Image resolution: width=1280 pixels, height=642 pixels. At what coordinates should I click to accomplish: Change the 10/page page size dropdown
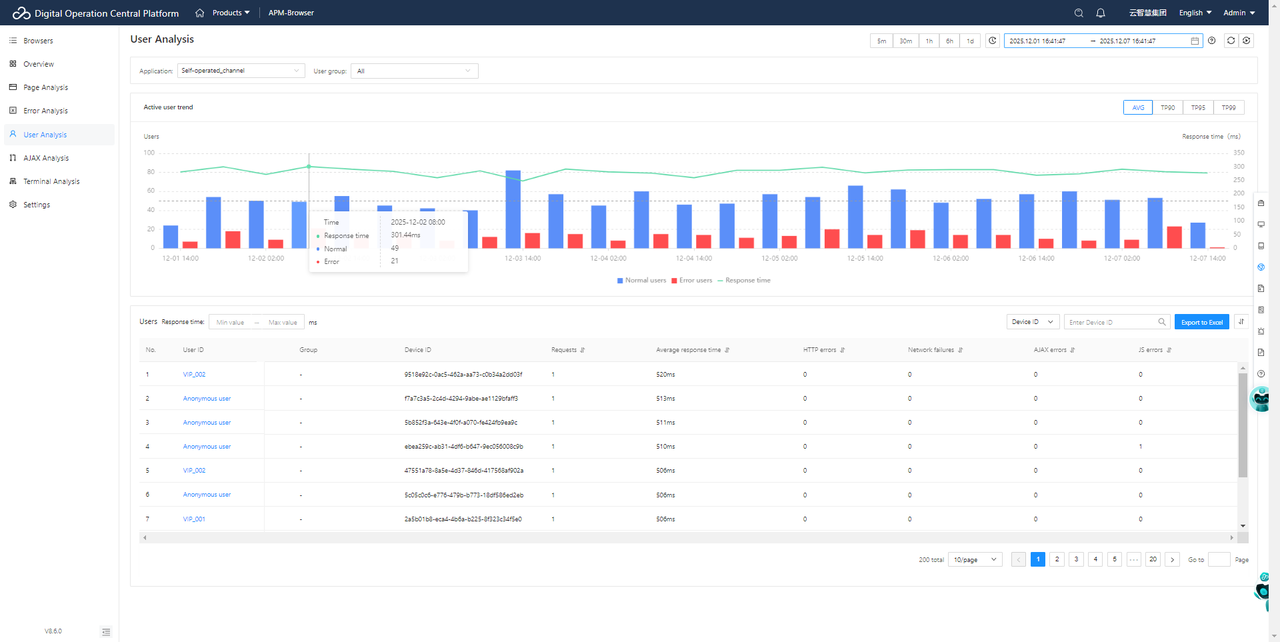(974, 559)
